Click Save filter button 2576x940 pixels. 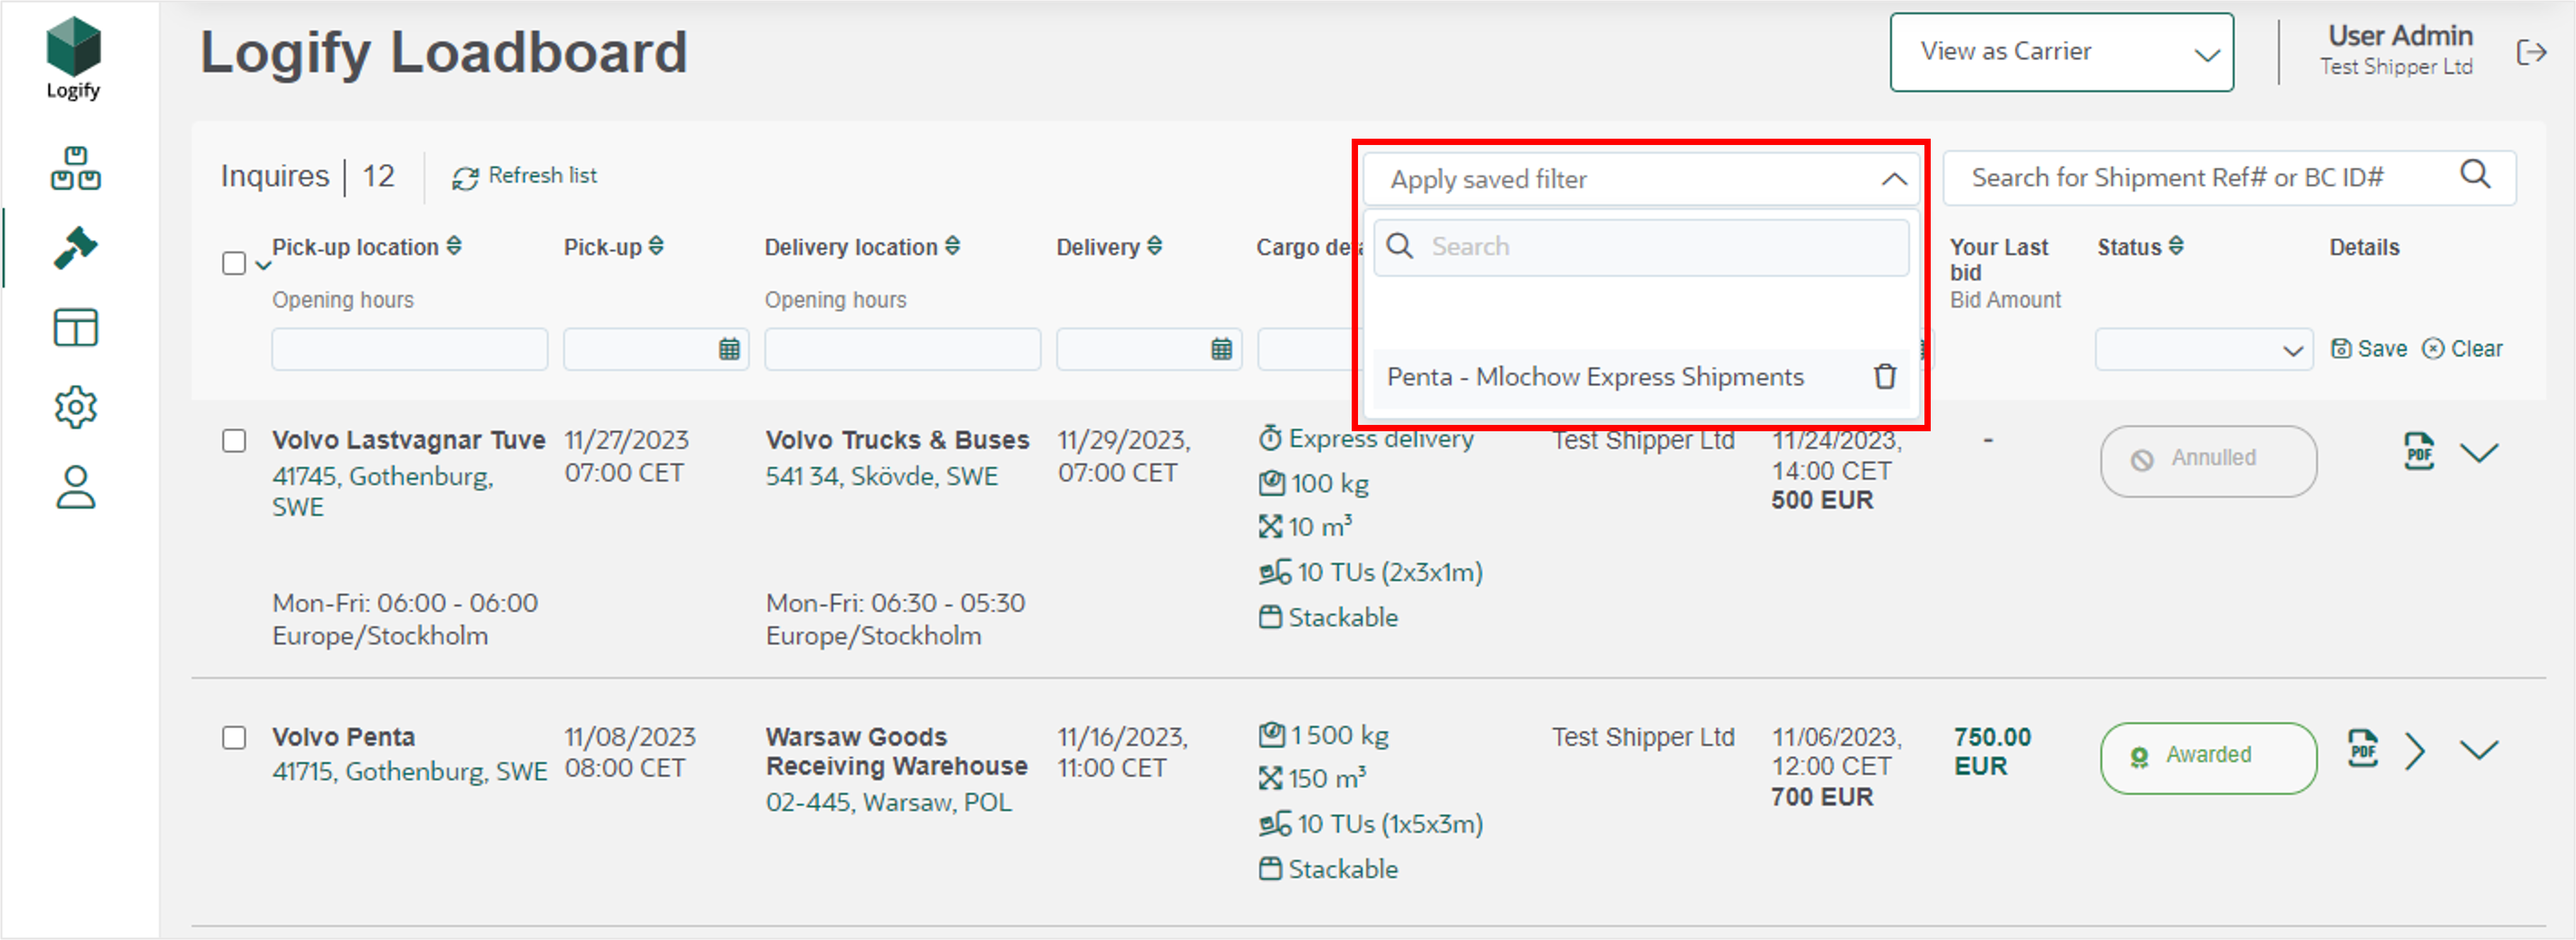[x=2369, y=349]
